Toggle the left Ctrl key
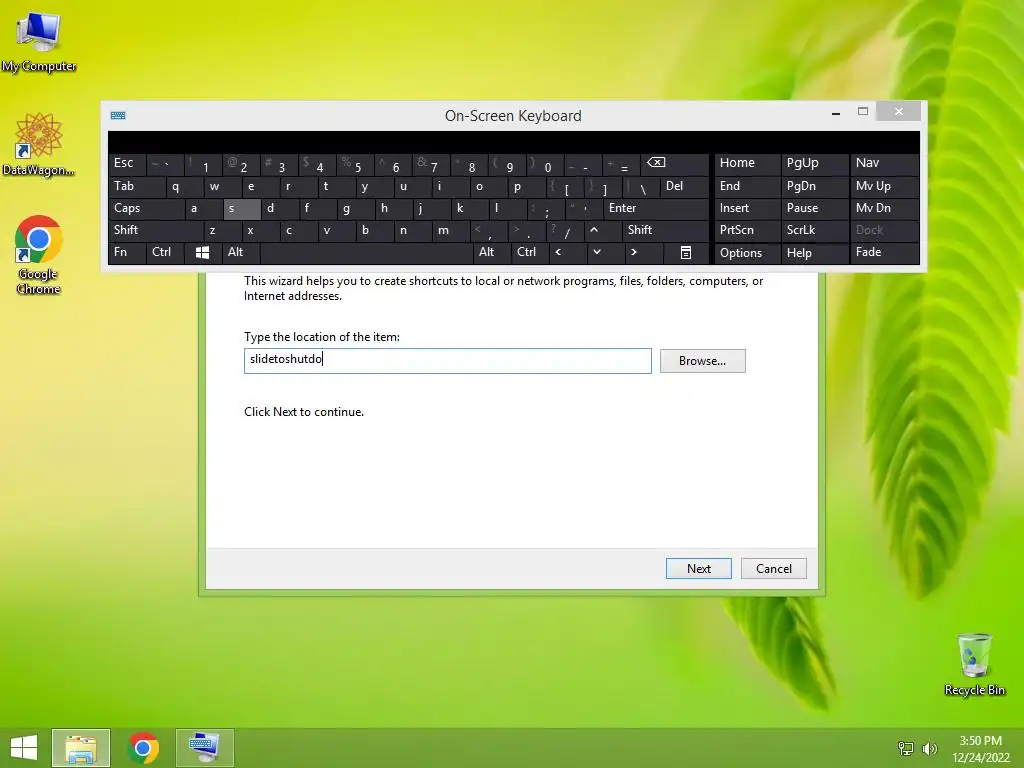1024x768 pixels. 165,253
